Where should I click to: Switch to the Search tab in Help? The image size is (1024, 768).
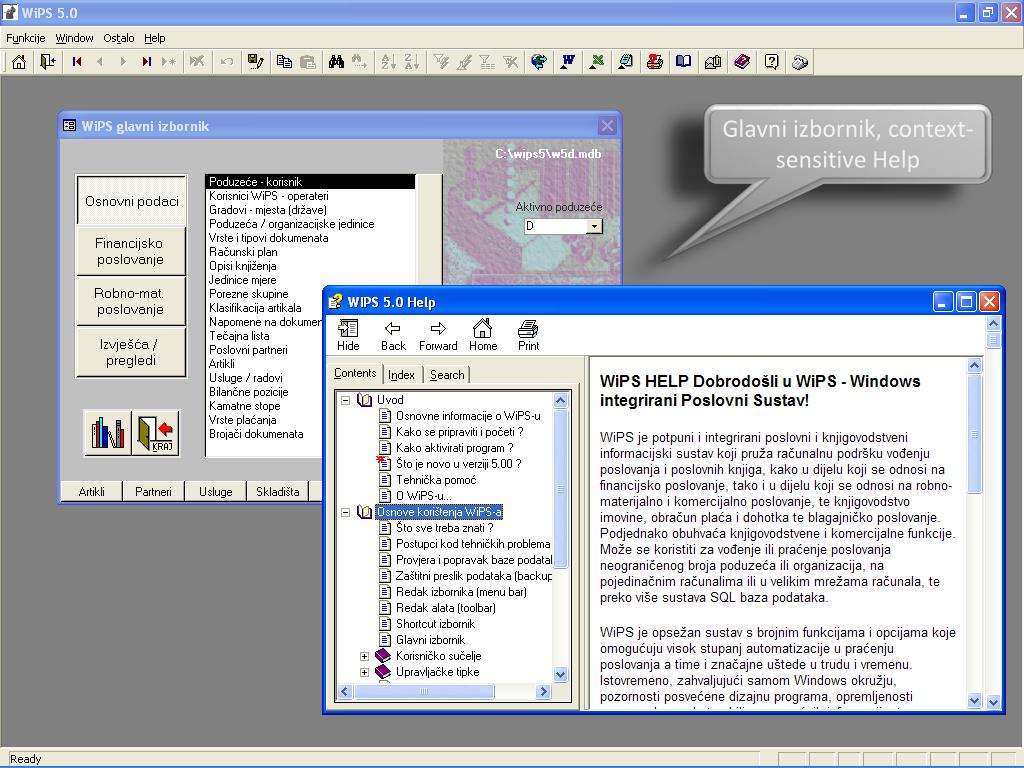click(x=447, y=375)
